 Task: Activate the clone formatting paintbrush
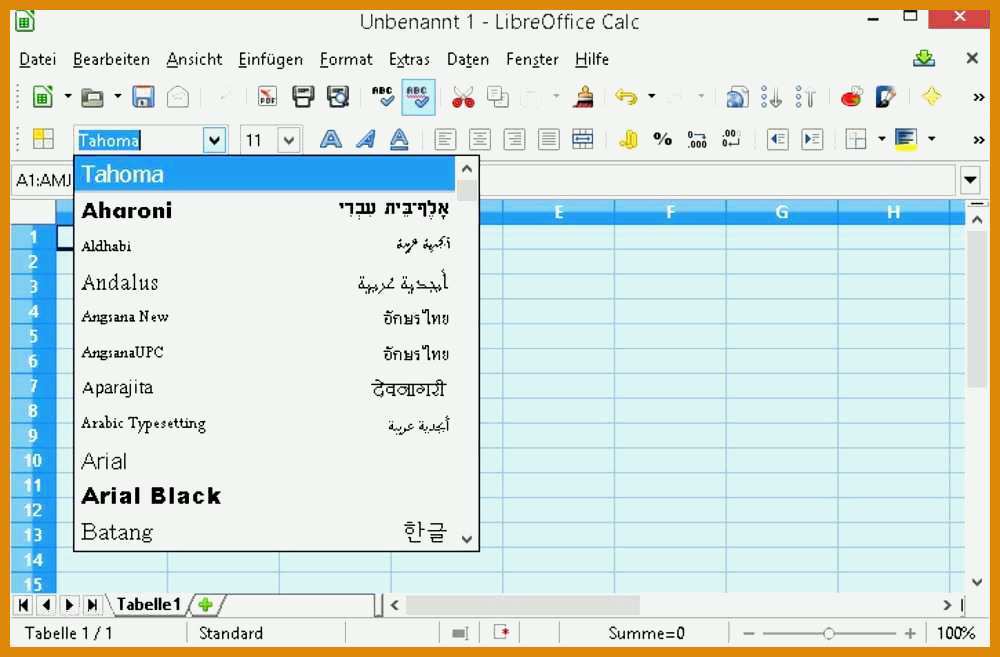click(584, 97)
